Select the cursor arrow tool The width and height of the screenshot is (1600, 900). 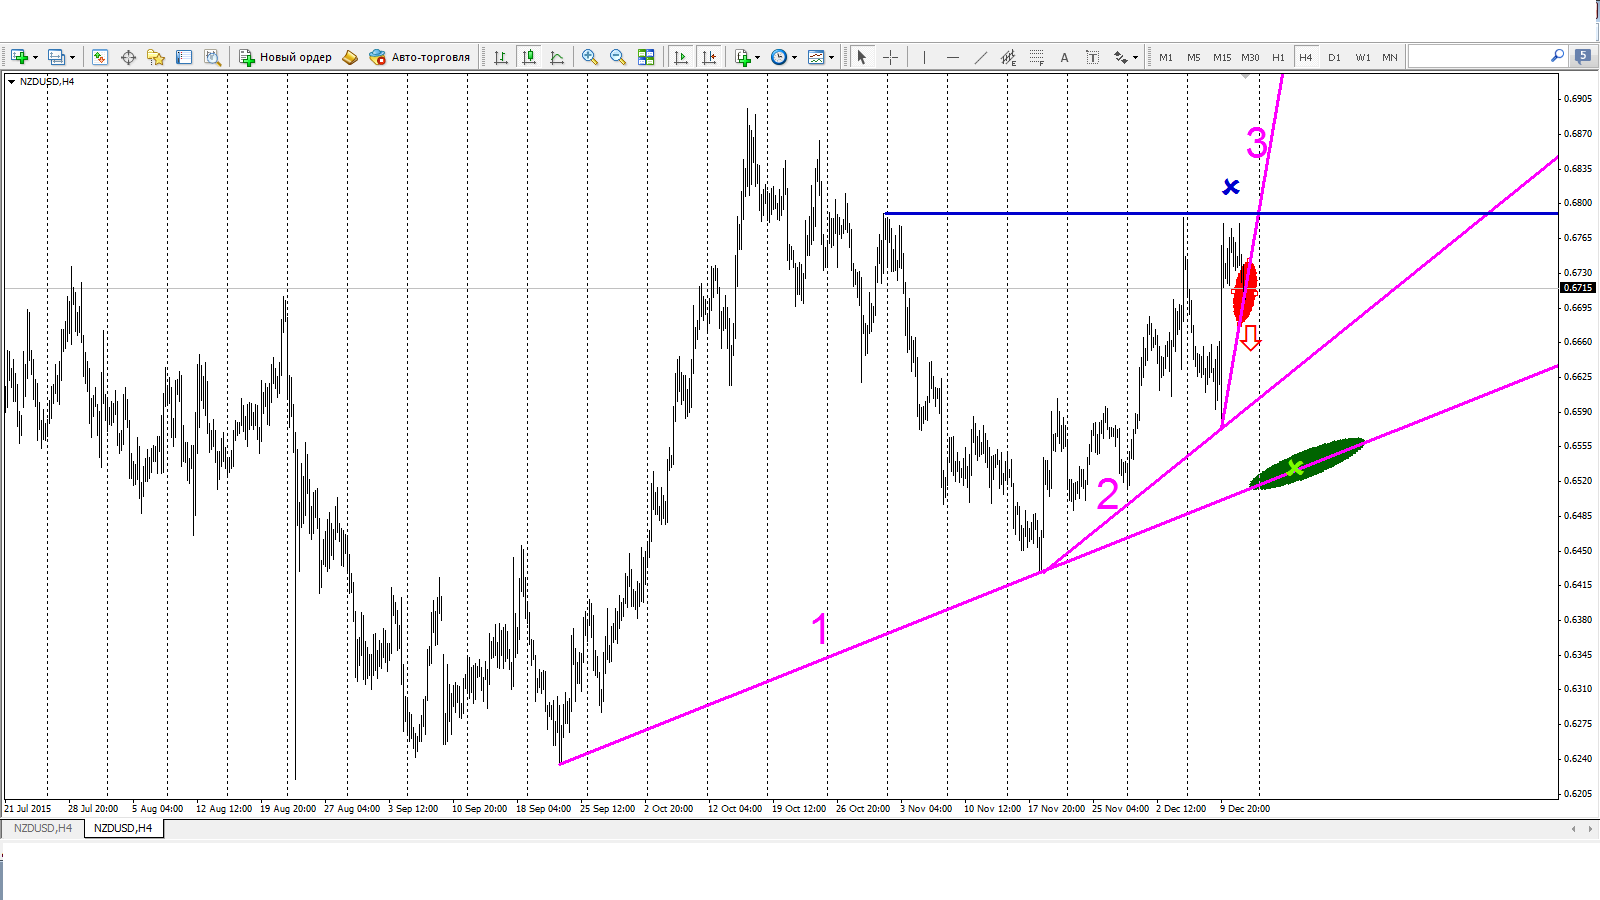point(862,57)
